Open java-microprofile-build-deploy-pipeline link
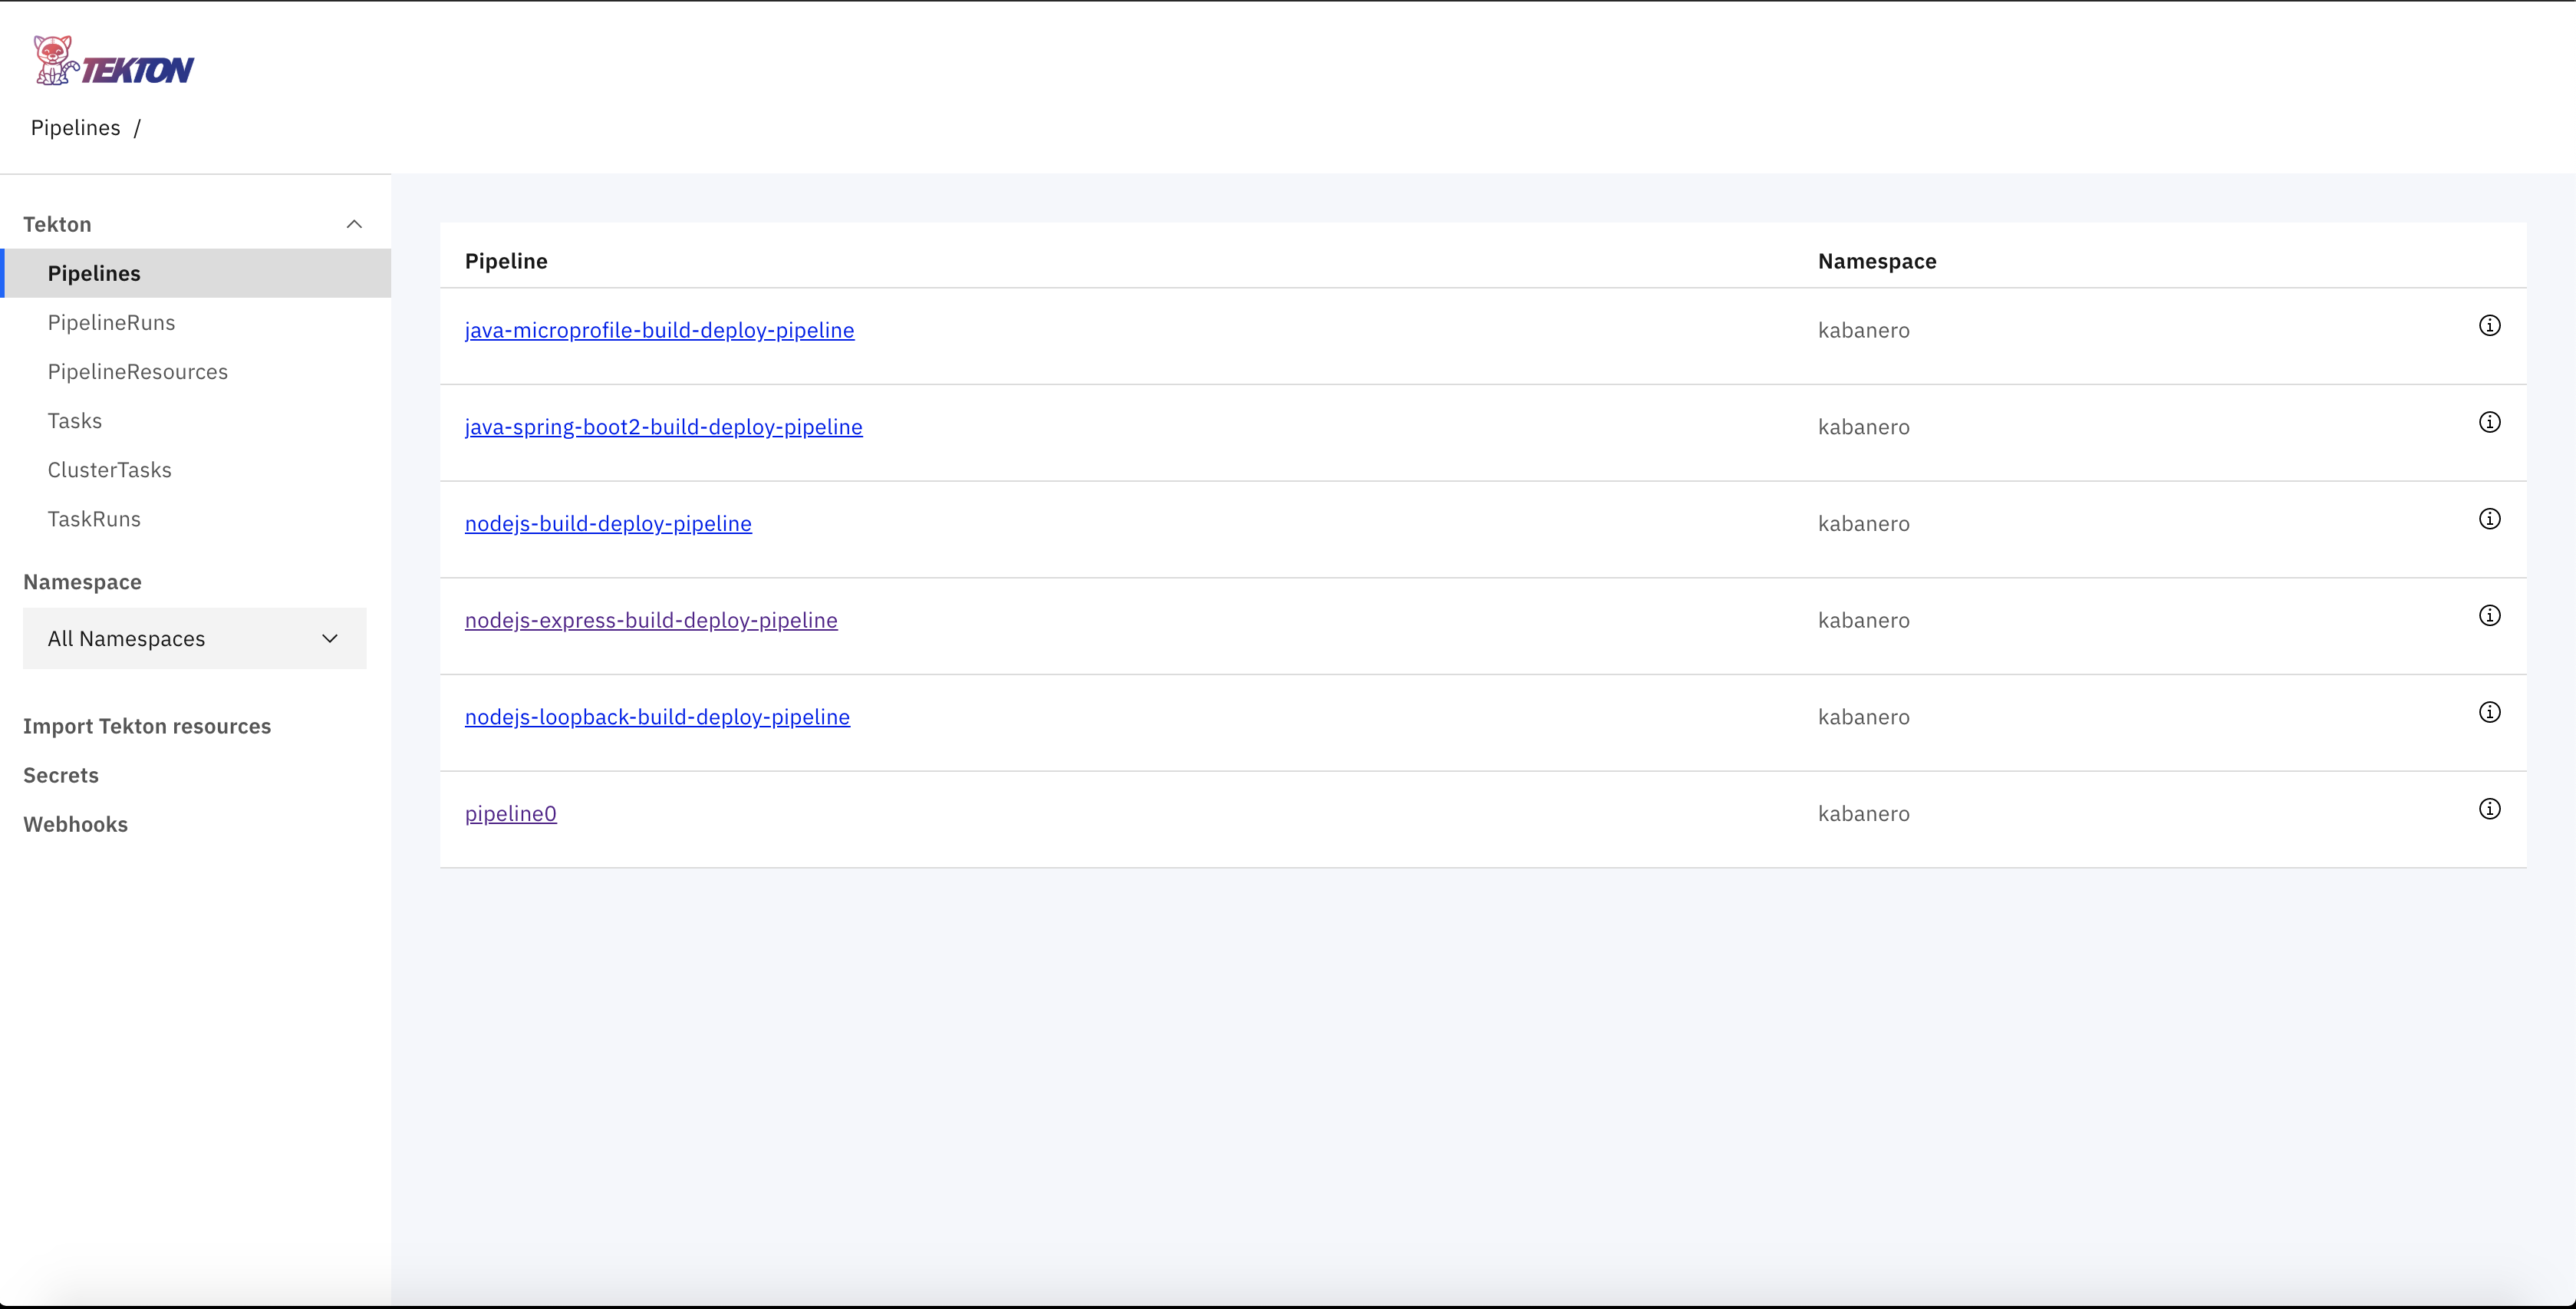 point(659,330)
